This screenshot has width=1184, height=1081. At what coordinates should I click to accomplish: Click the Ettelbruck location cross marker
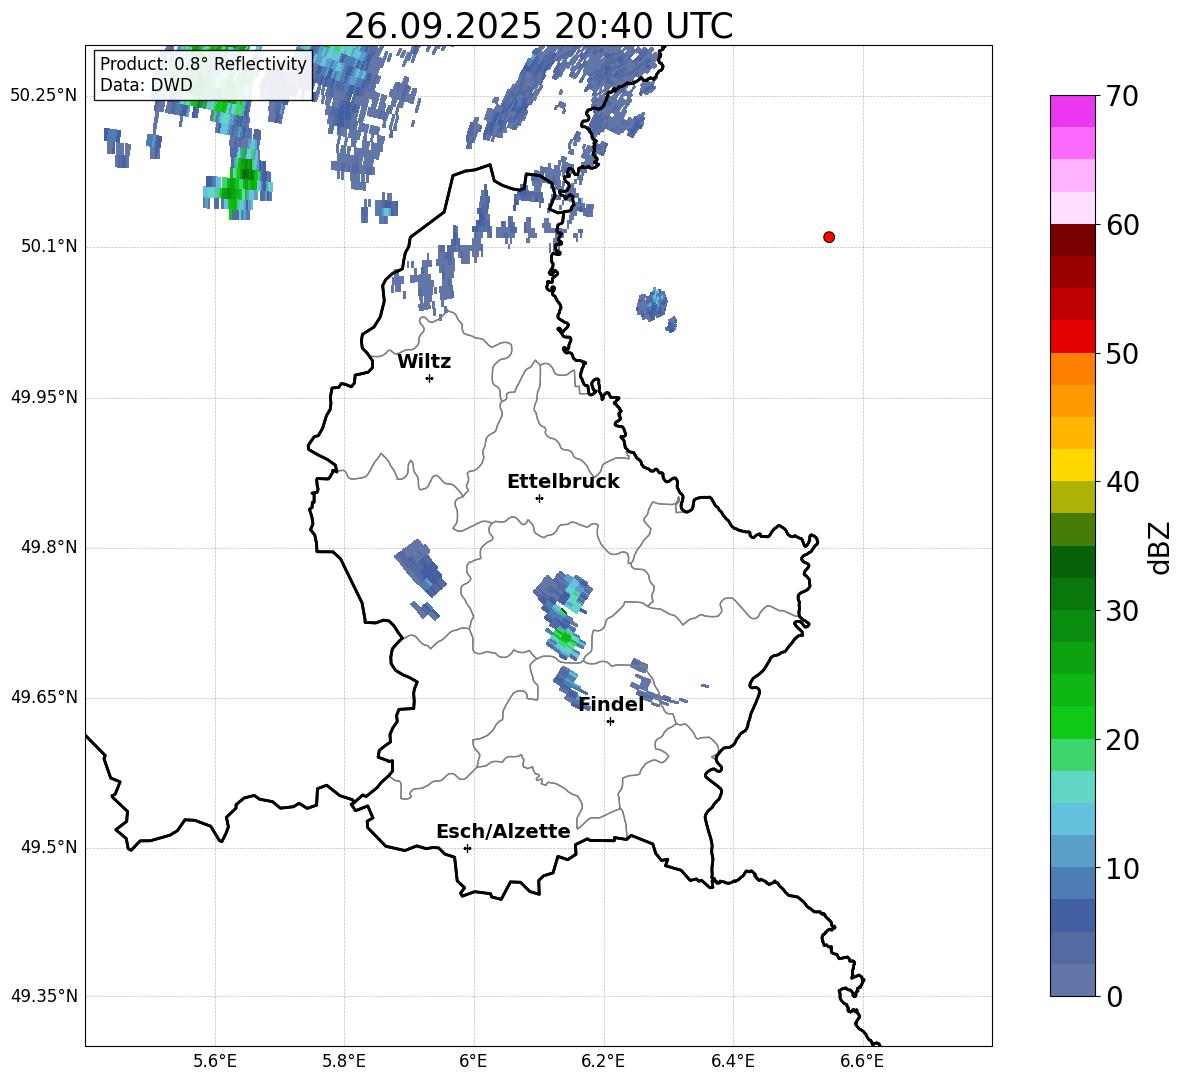tap(539, 498)
